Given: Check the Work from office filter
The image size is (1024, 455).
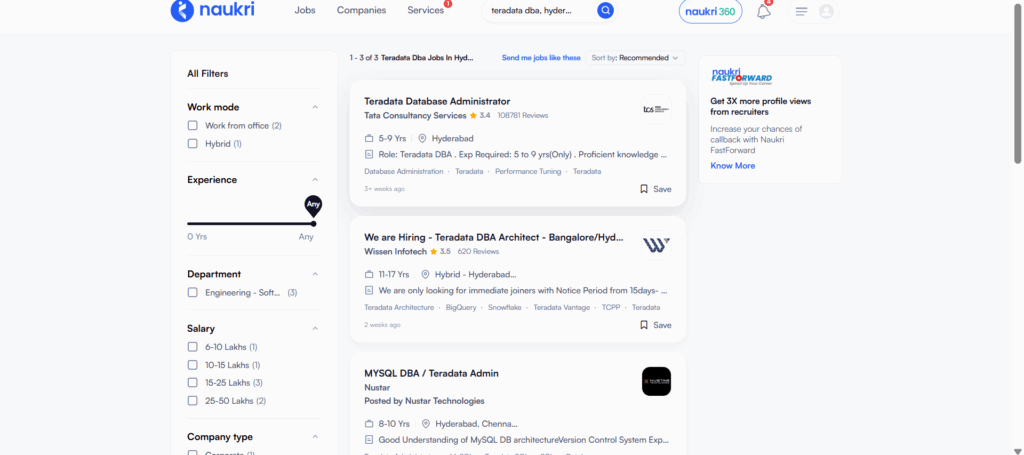Looking at the screenshot, I should pos(193,126).
